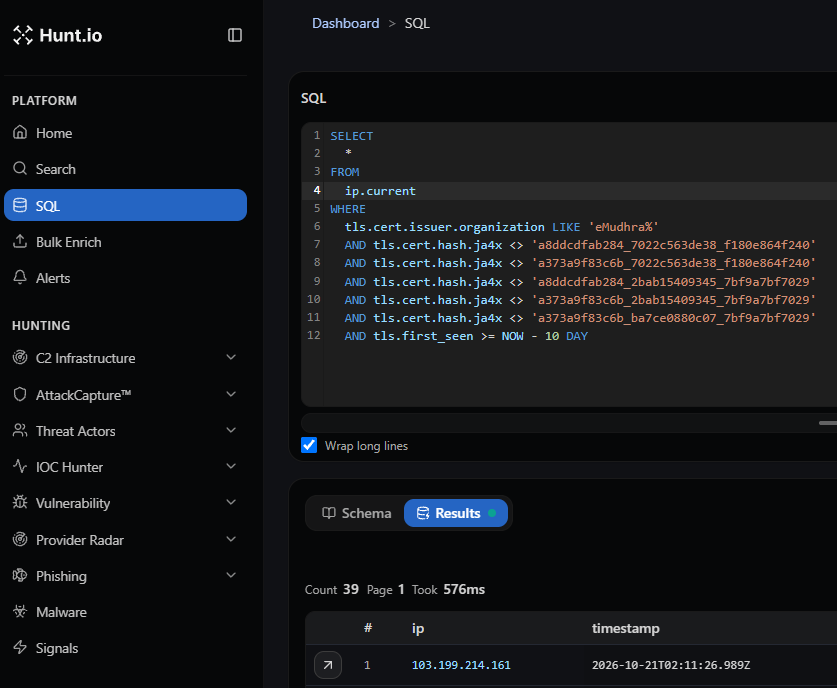Expand the Threat Actors chevron
This screenshot has height=688, width=837.
pyautogui.click(x=231, y=430)
